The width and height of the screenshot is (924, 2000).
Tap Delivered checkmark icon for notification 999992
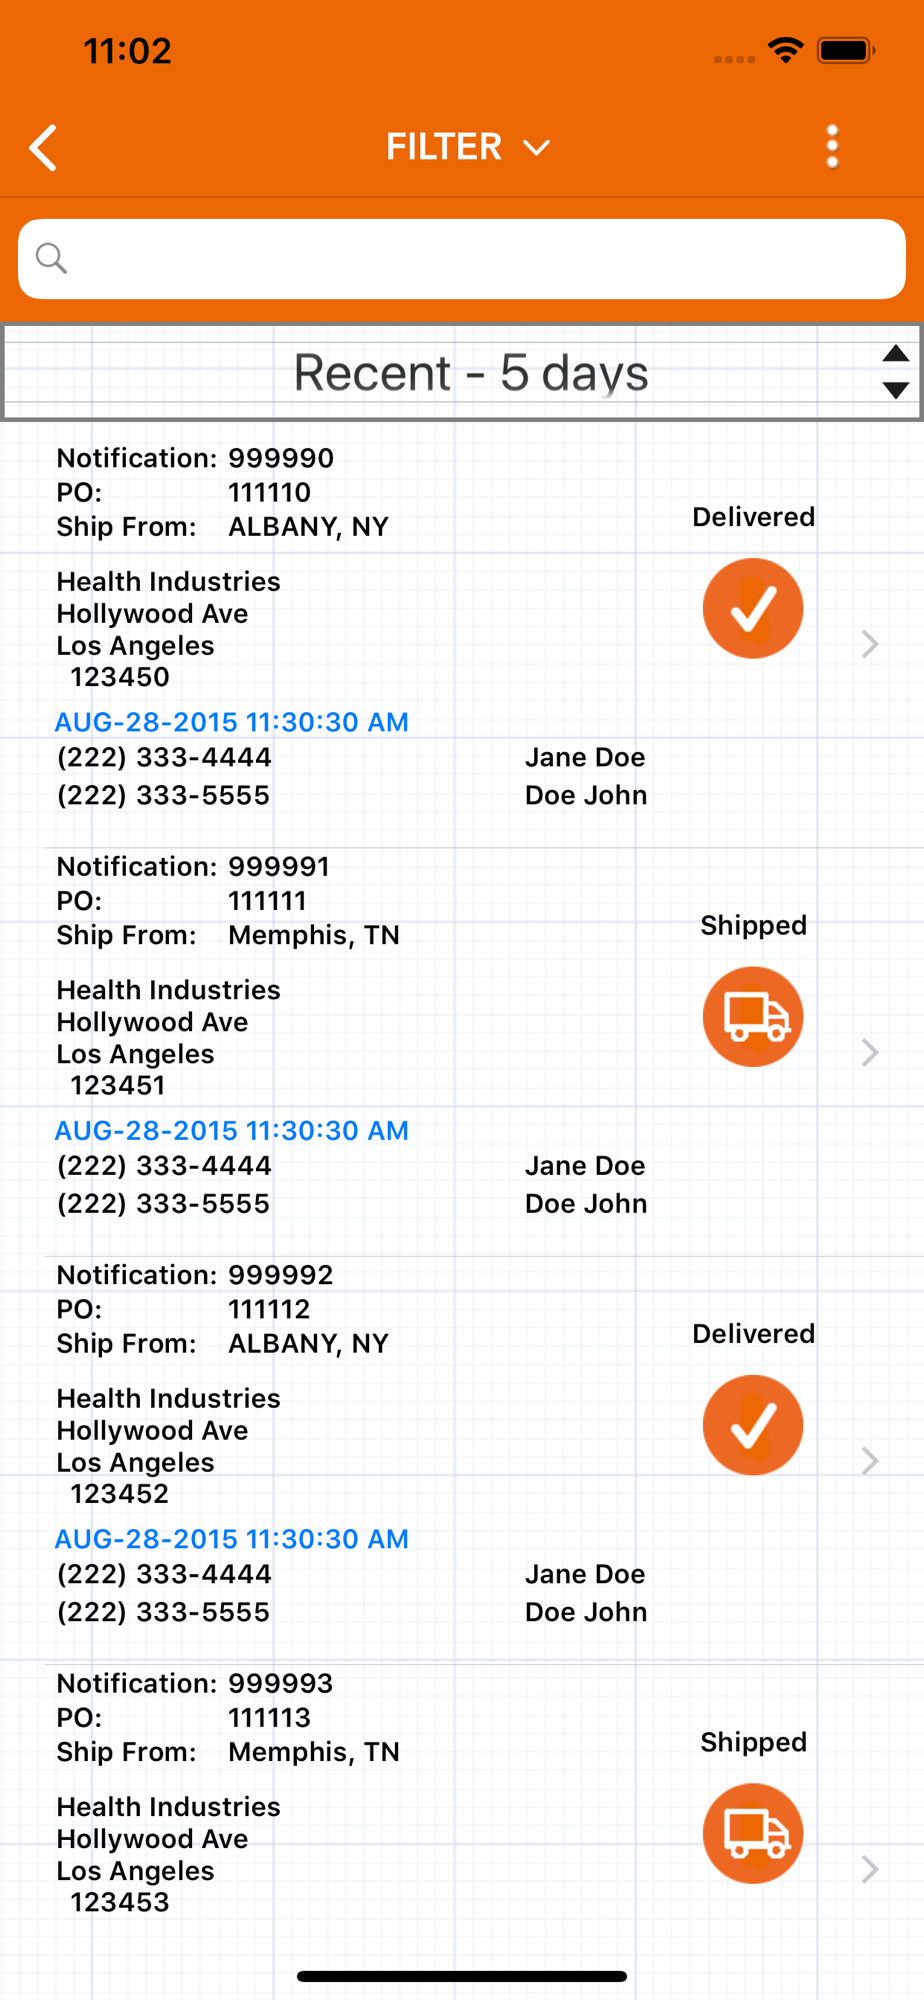[x=753, y=1424]
